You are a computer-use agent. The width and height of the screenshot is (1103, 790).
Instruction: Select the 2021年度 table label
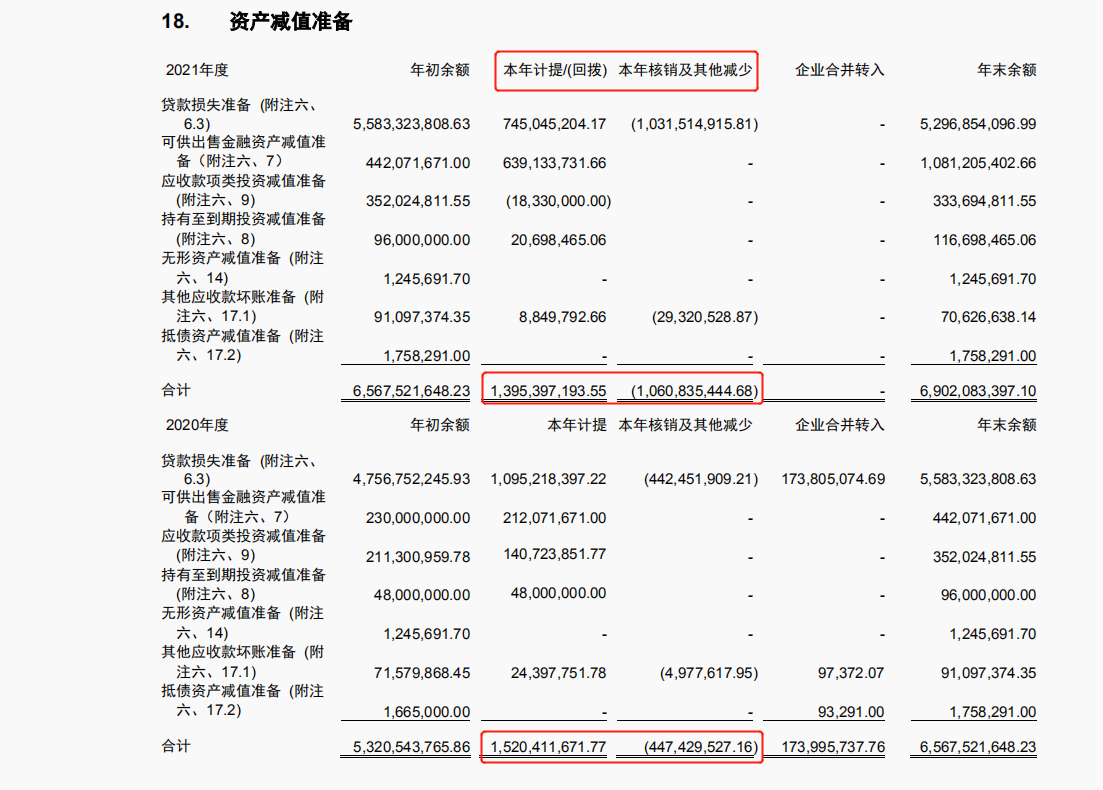point(197,70)
